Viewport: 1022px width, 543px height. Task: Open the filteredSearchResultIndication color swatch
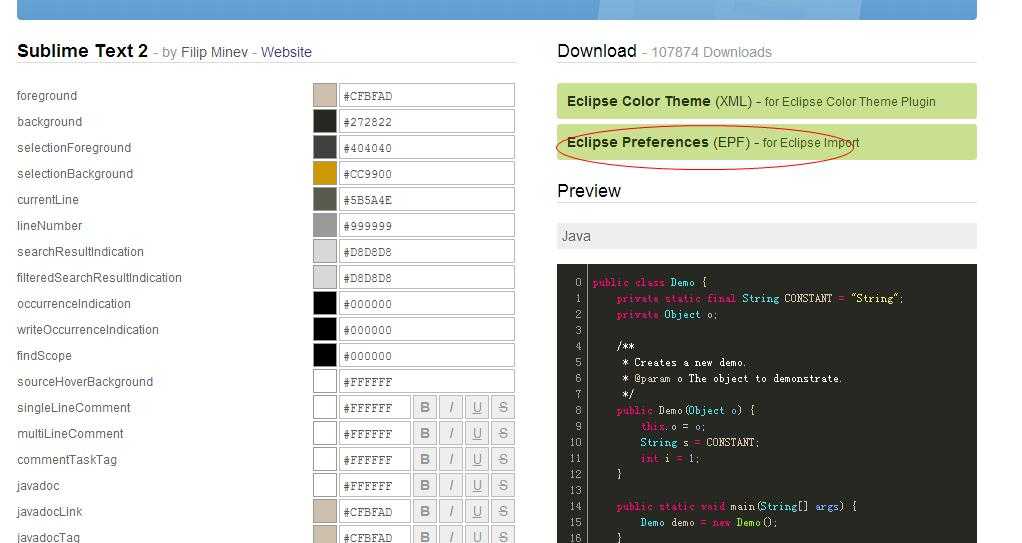(325, 278)
